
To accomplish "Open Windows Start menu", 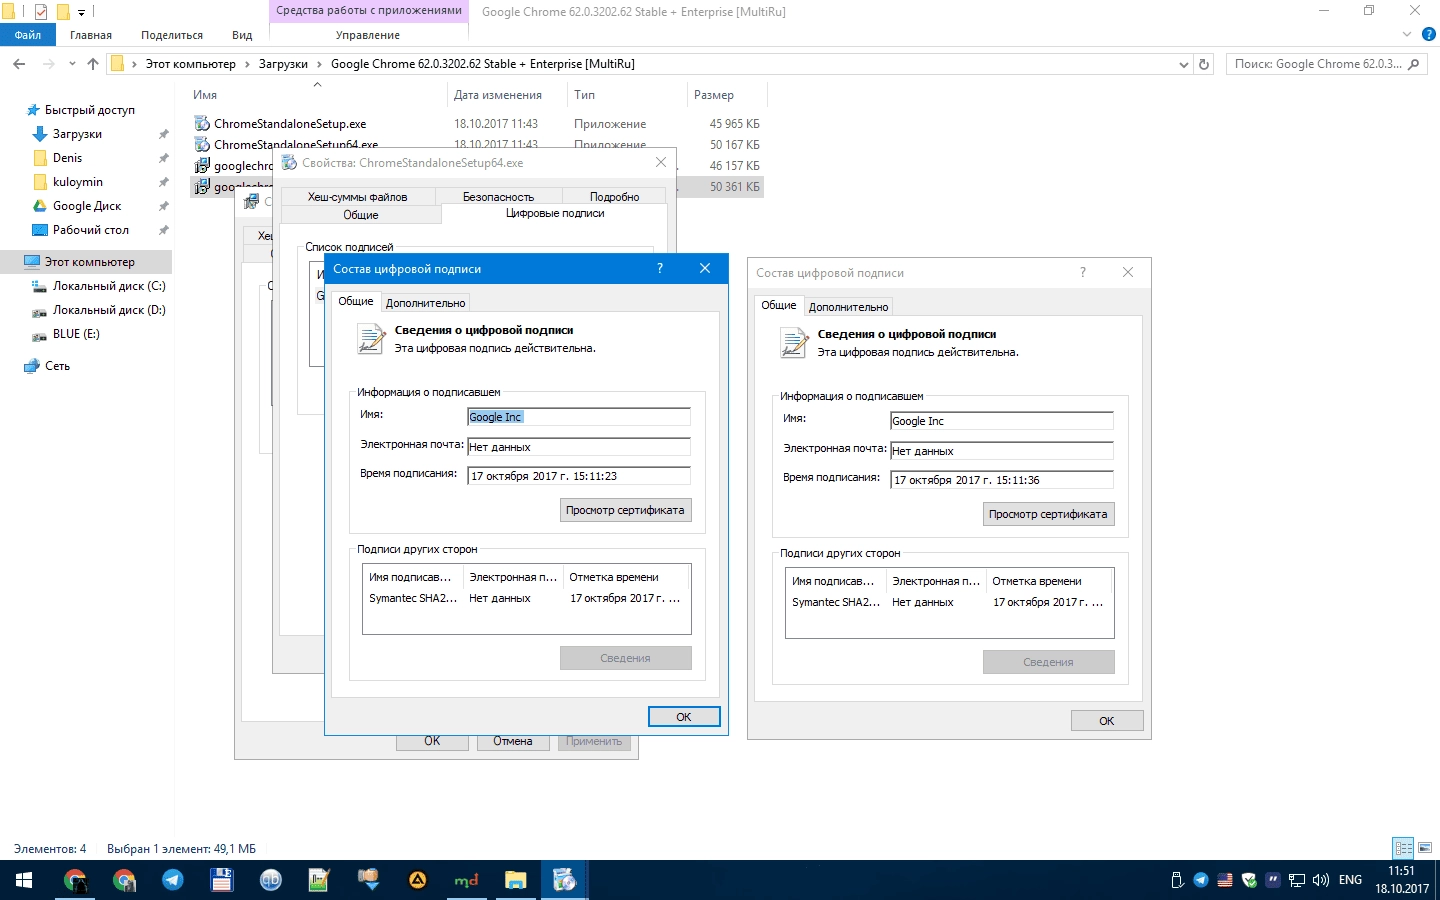I will tap(24, 880).
